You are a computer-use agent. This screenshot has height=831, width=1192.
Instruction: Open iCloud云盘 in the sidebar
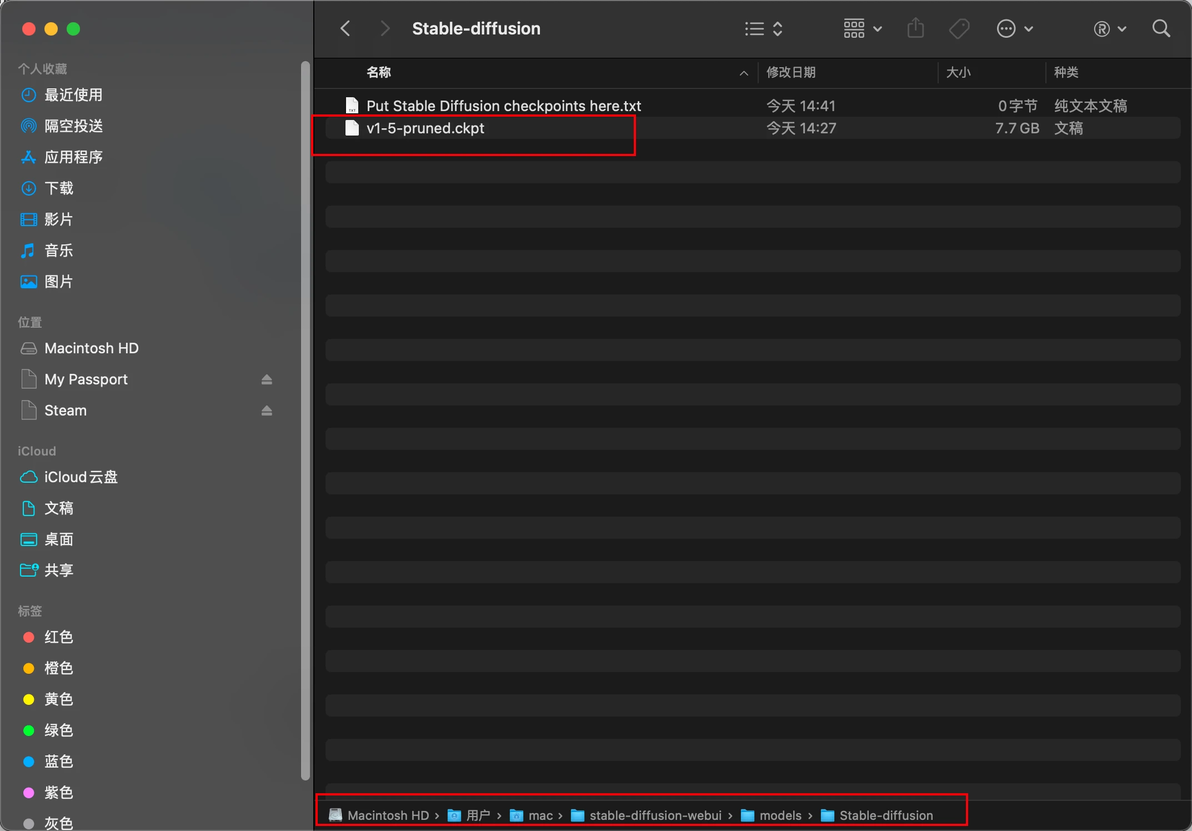coord(81,477)
